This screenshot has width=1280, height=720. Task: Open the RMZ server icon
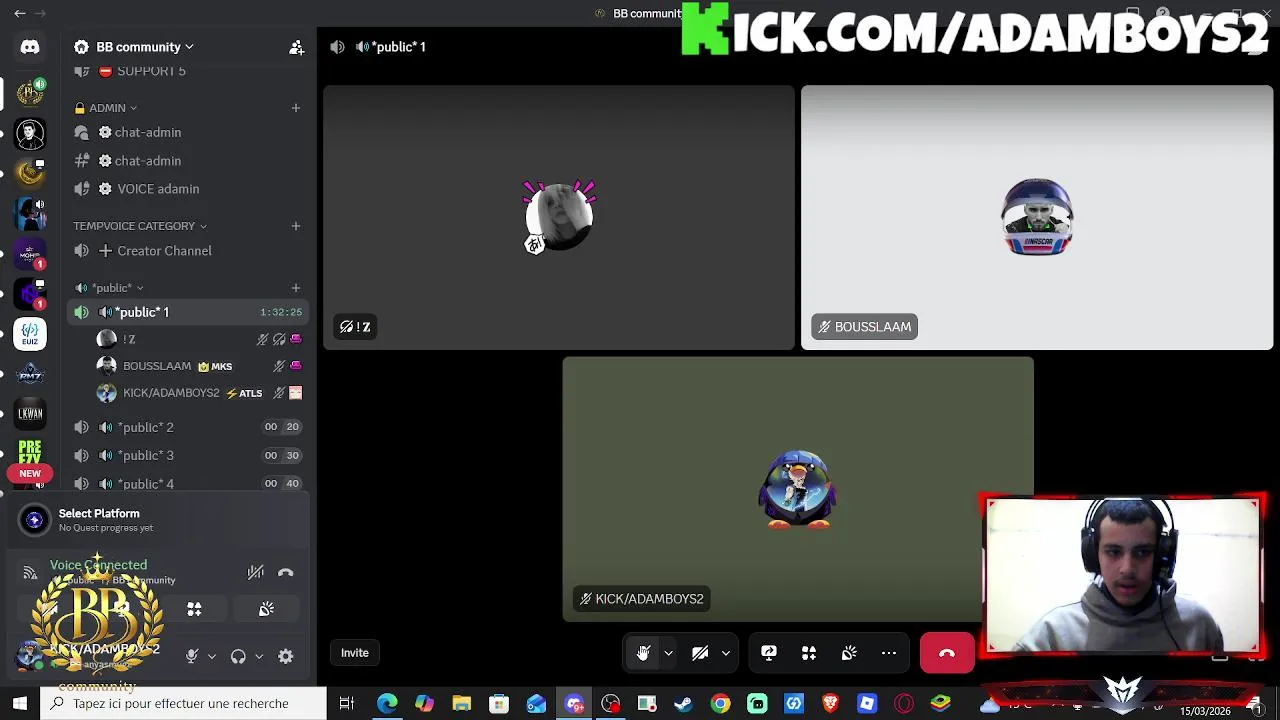30,373
